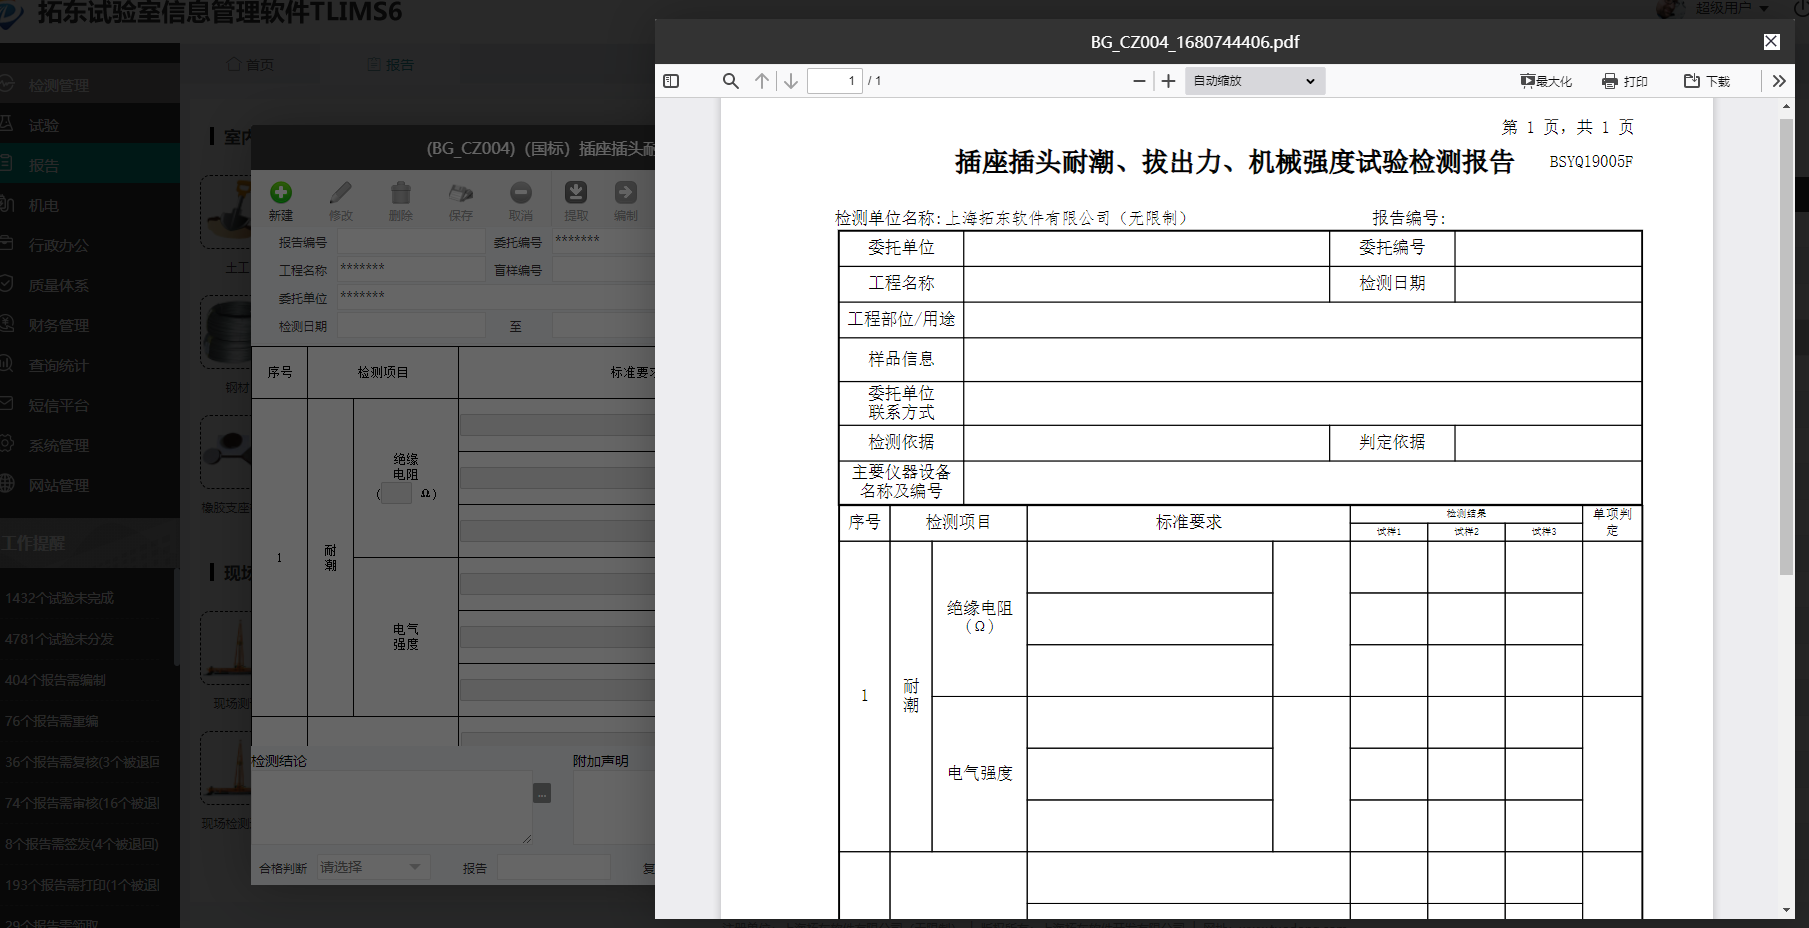Viewport: 1809px width, 928px height.
Task: Open 机电 in the sidebar
Action: click(x=90, y=205)
